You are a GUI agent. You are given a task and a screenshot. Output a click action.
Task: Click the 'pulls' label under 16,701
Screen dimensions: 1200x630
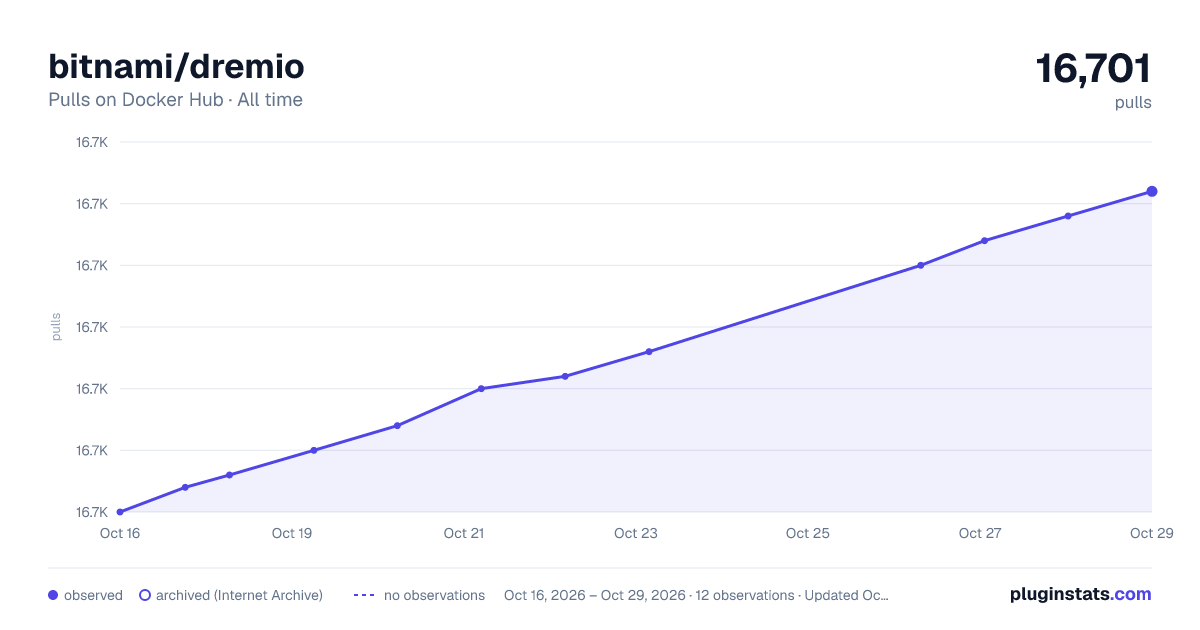point(1133,102)
